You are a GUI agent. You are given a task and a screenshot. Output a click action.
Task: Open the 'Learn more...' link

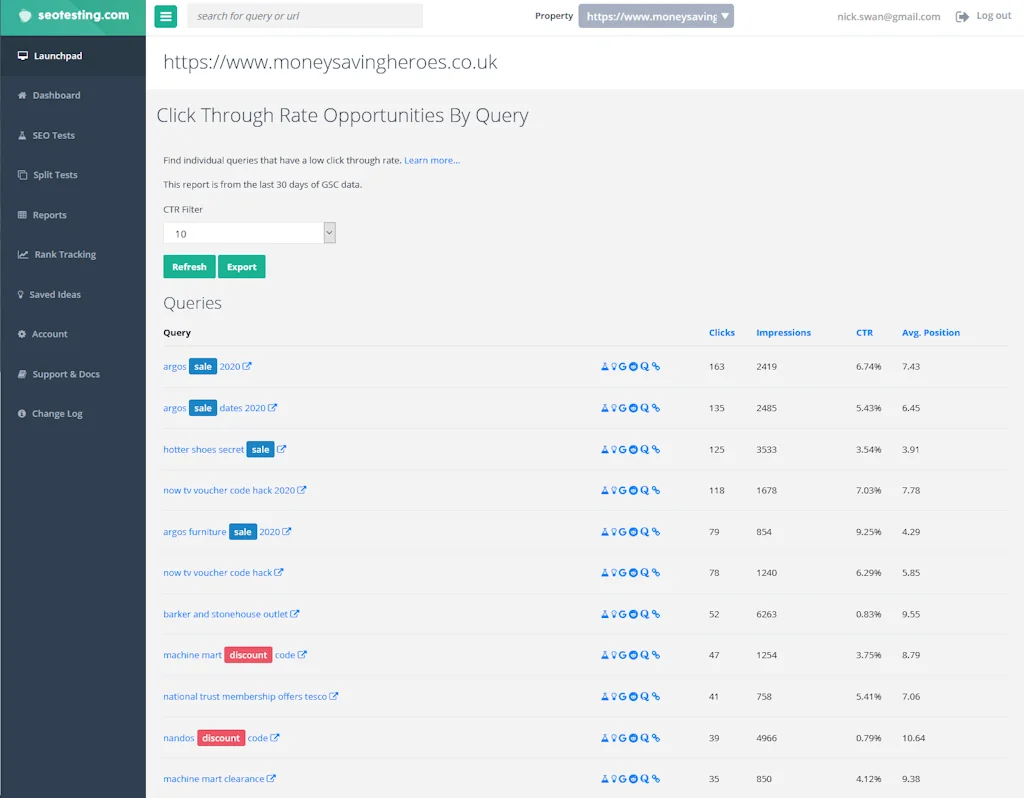tap(431, 159)
